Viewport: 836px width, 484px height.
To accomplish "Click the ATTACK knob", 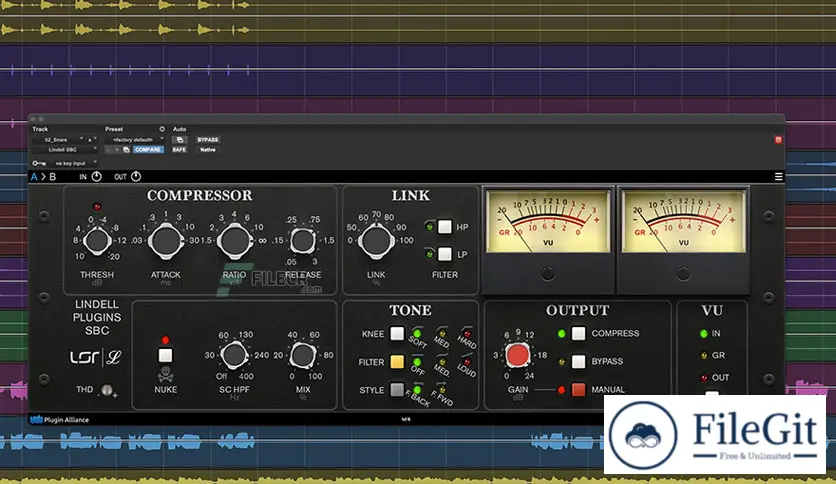I will pyautogui.click(x=165, y=240).
